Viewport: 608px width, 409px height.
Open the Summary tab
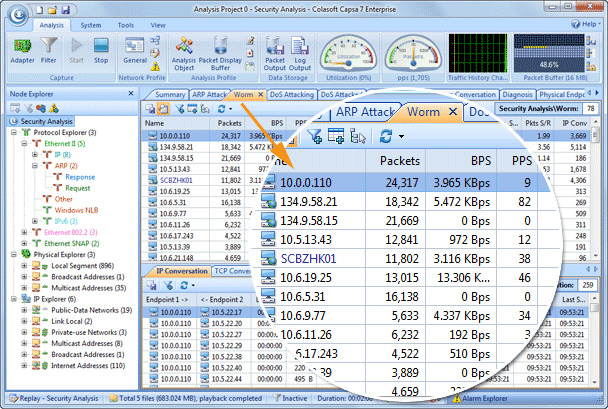169,95
